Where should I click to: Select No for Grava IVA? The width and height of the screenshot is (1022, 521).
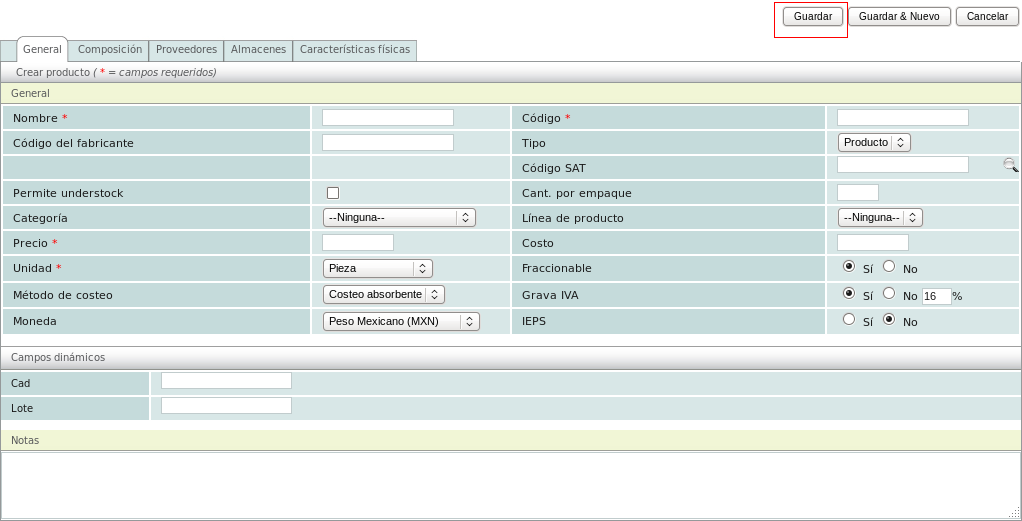(889, 294)
